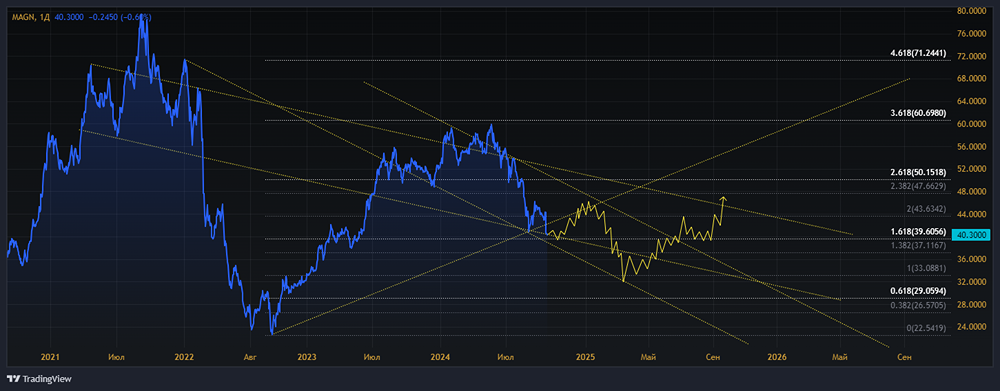Click the 1Д interval label in the legend
Viewport: 1000px width, 391px height.
tap(45, 17)
